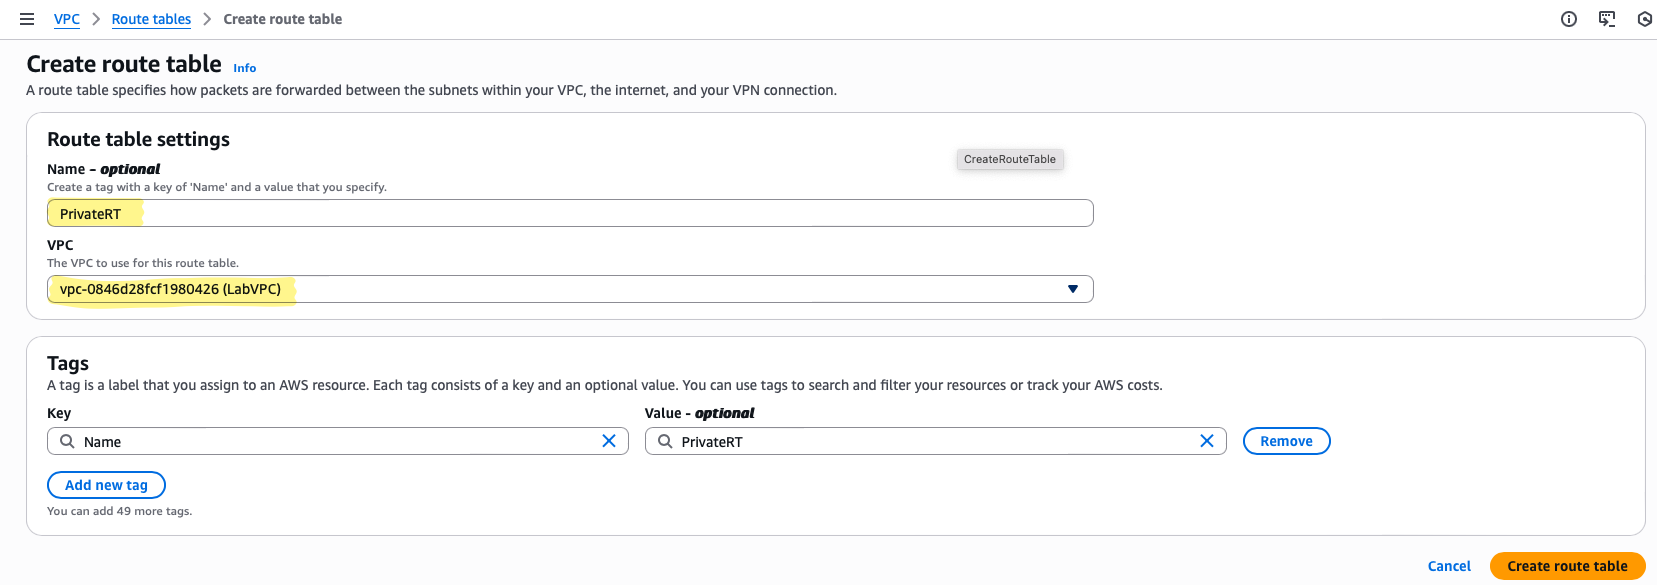Screen dimensions: 1657x585
Task: Navigate to Route tables breadcrumb
Action: click(151, 19)
